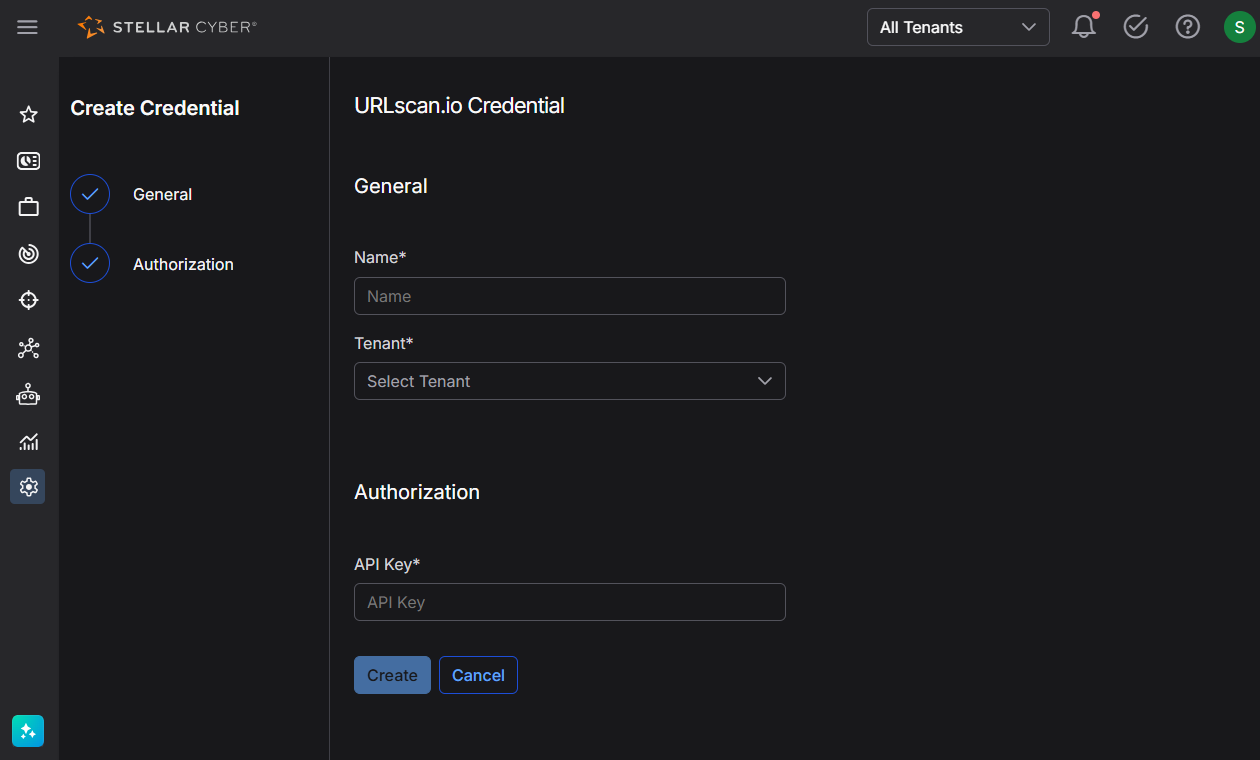Focus the Name input field
Screen dimensions: 1260x760
coord(570,296)
